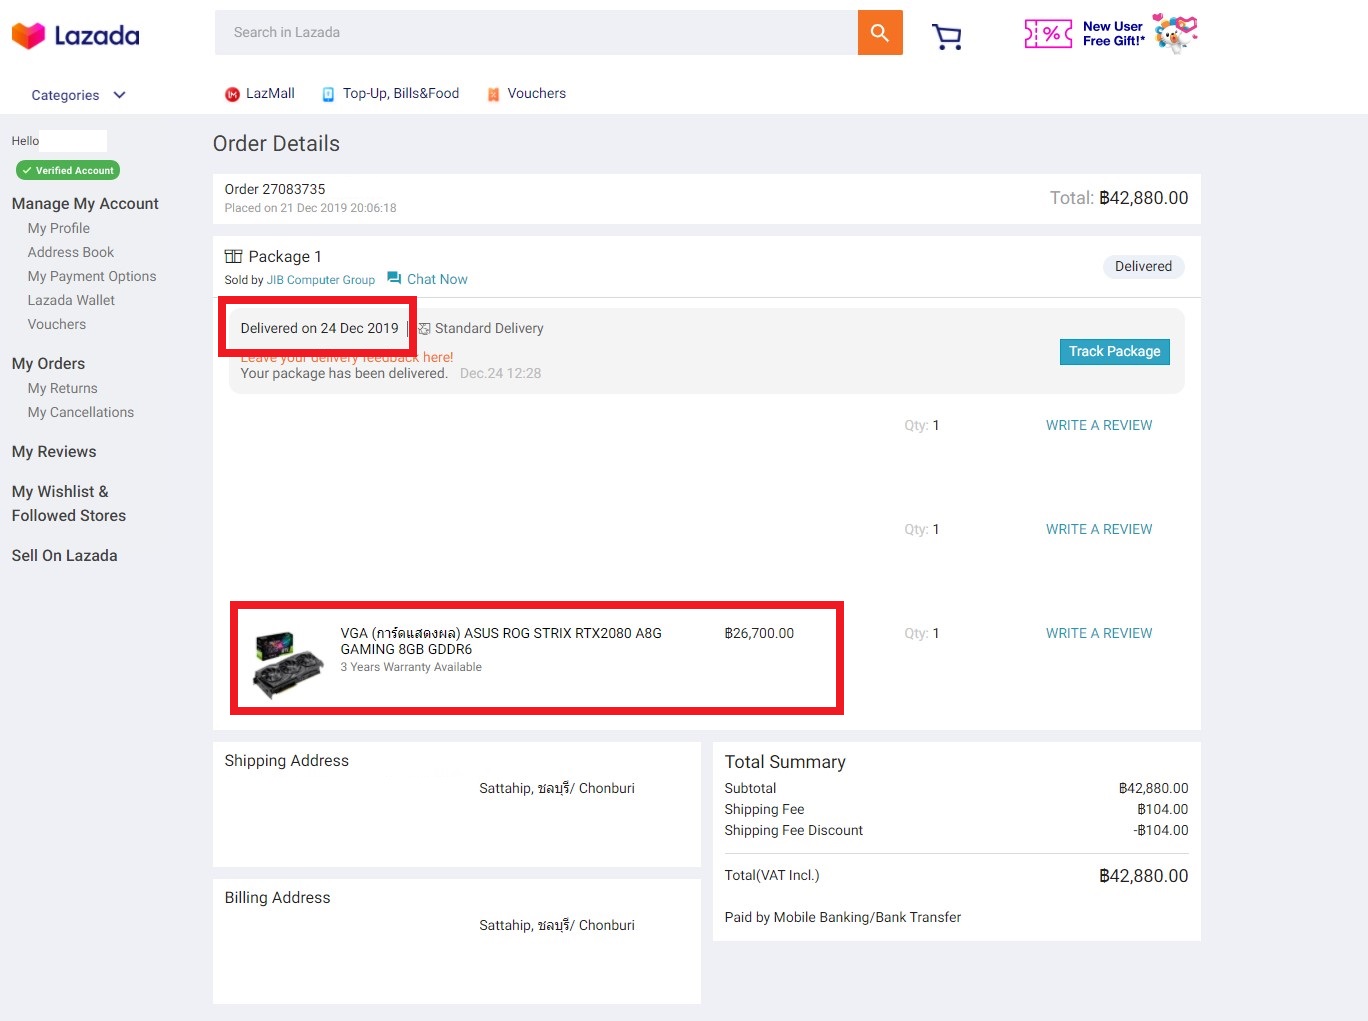The width and height of the screenshot is (1368, 1021).
Task: Click 'Paid by Mobile Banking/Bank Transfer' text
Action: pos(843,917)
